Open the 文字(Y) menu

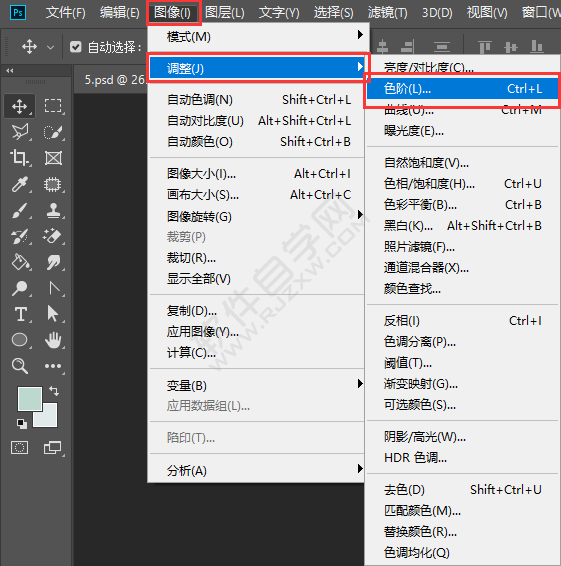point(279,13)
